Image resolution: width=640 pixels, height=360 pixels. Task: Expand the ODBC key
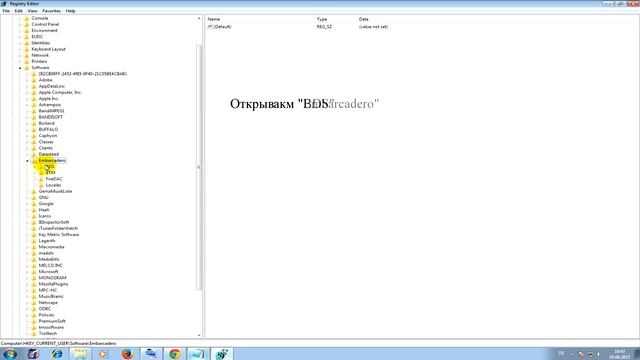click(27, 309)
